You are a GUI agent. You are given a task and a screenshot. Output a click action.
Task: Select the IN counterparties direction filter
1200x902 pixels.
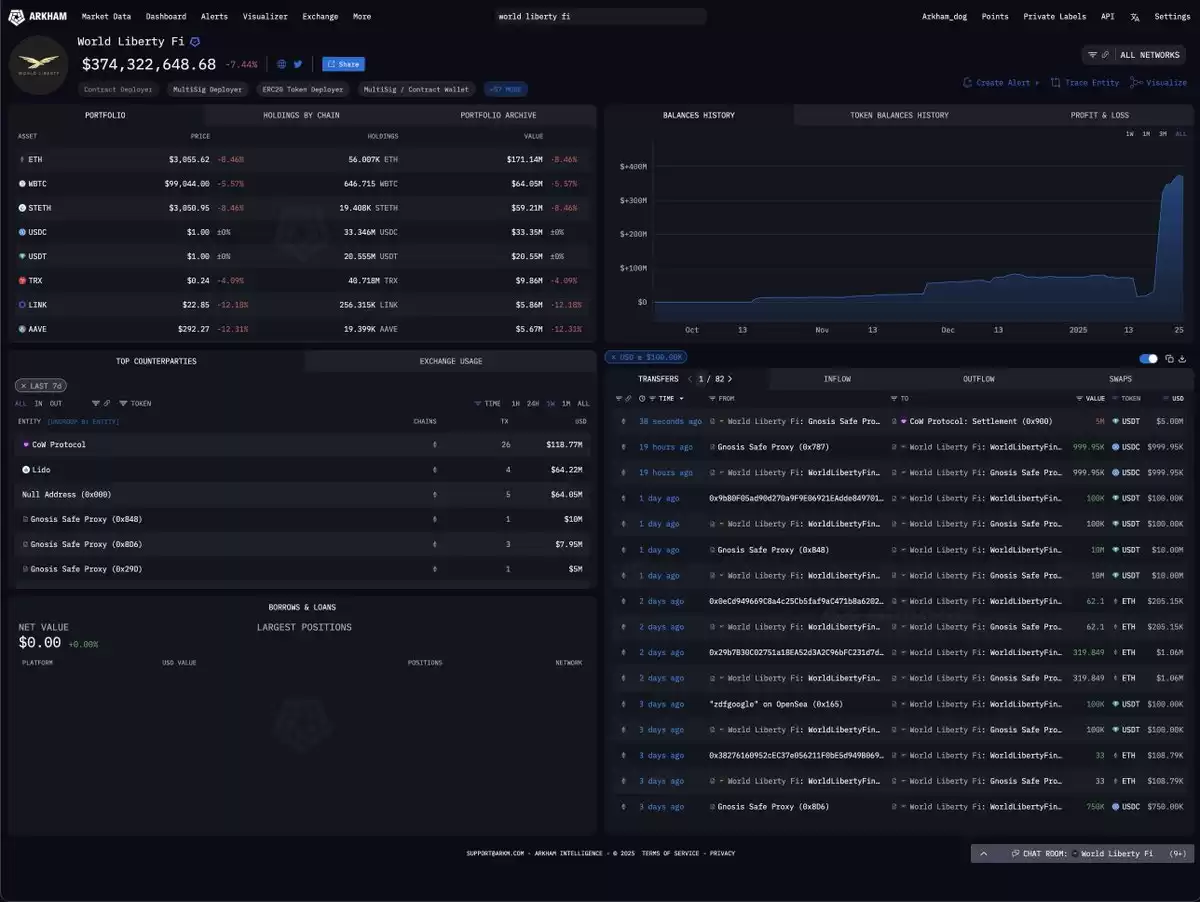pyautogui.click(x=38, y=403)
